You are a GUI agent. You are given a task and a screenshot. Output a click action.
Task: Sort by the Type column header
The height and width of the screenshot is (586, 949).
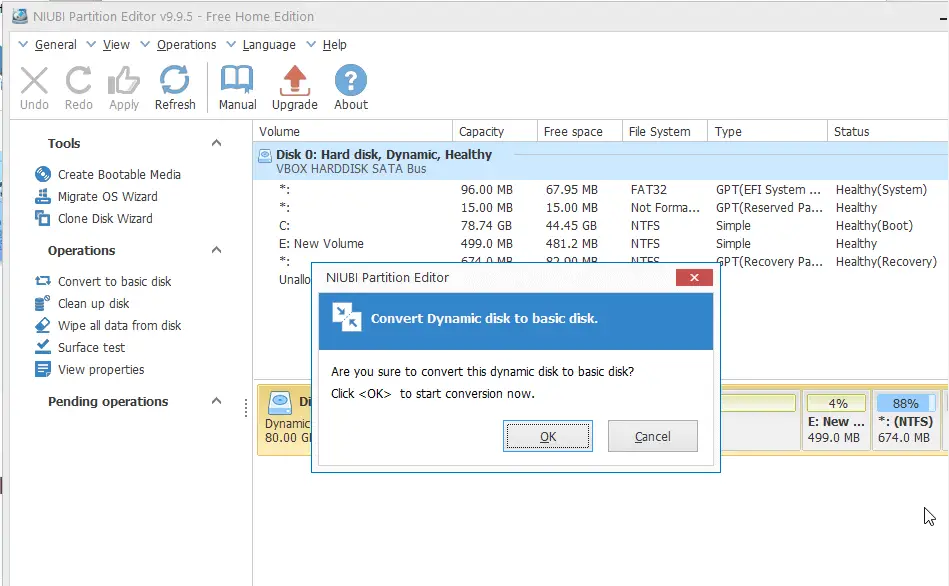pos(767,131)
